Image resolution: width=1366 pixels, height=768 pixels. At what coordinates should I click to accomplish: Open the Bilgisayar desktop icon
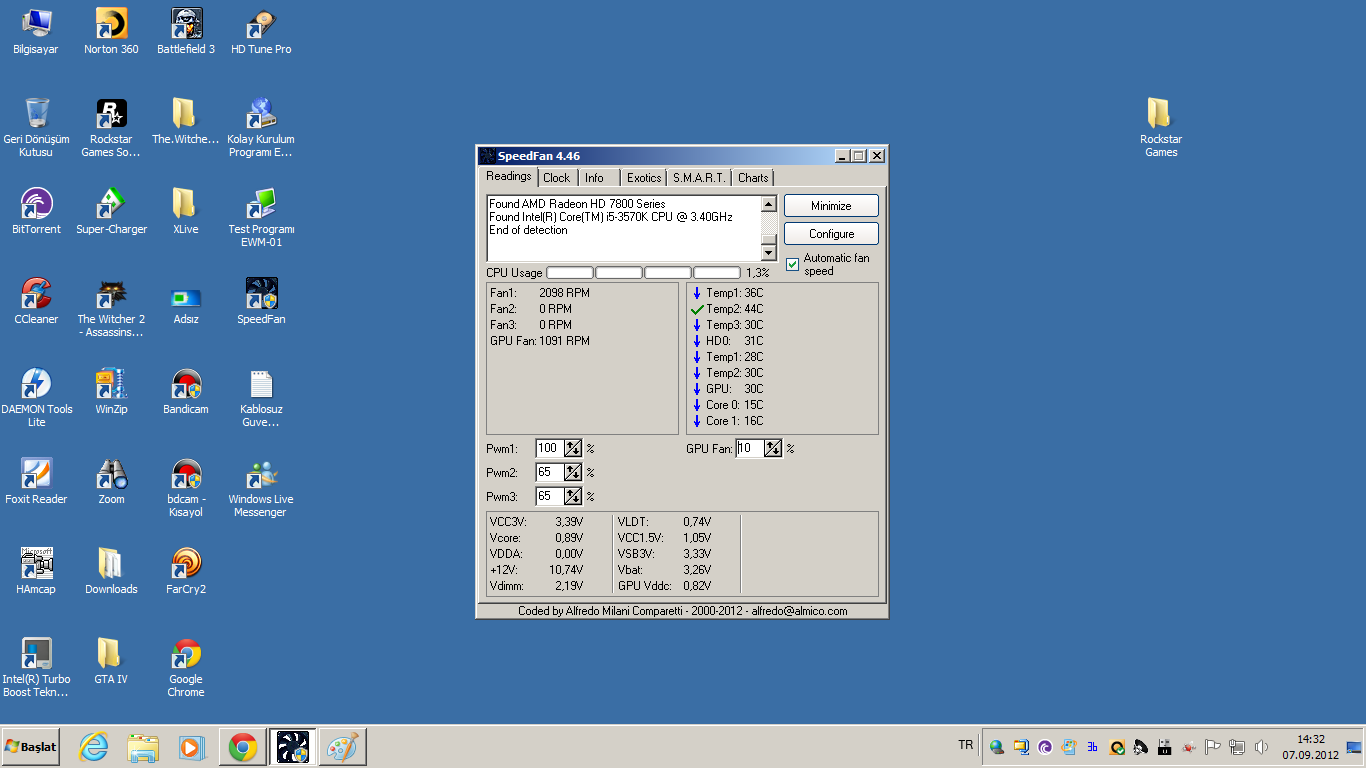(36, 31)
